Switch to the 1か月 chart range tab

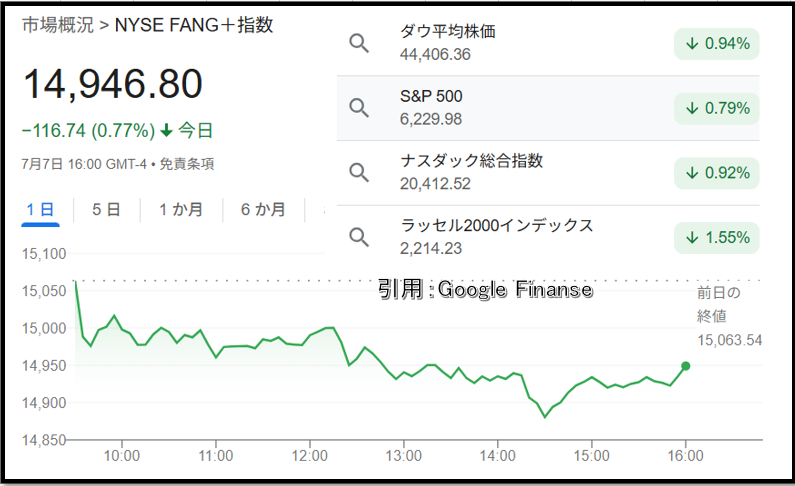click(x=181, y=210)
